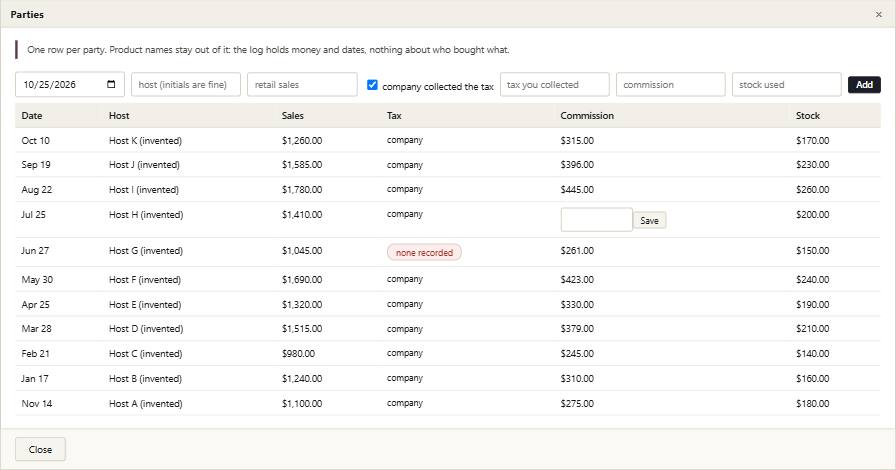Viewport: 896px width, 470px height.
Task: Click the $261.00 commission value
Action: (577, 251)
